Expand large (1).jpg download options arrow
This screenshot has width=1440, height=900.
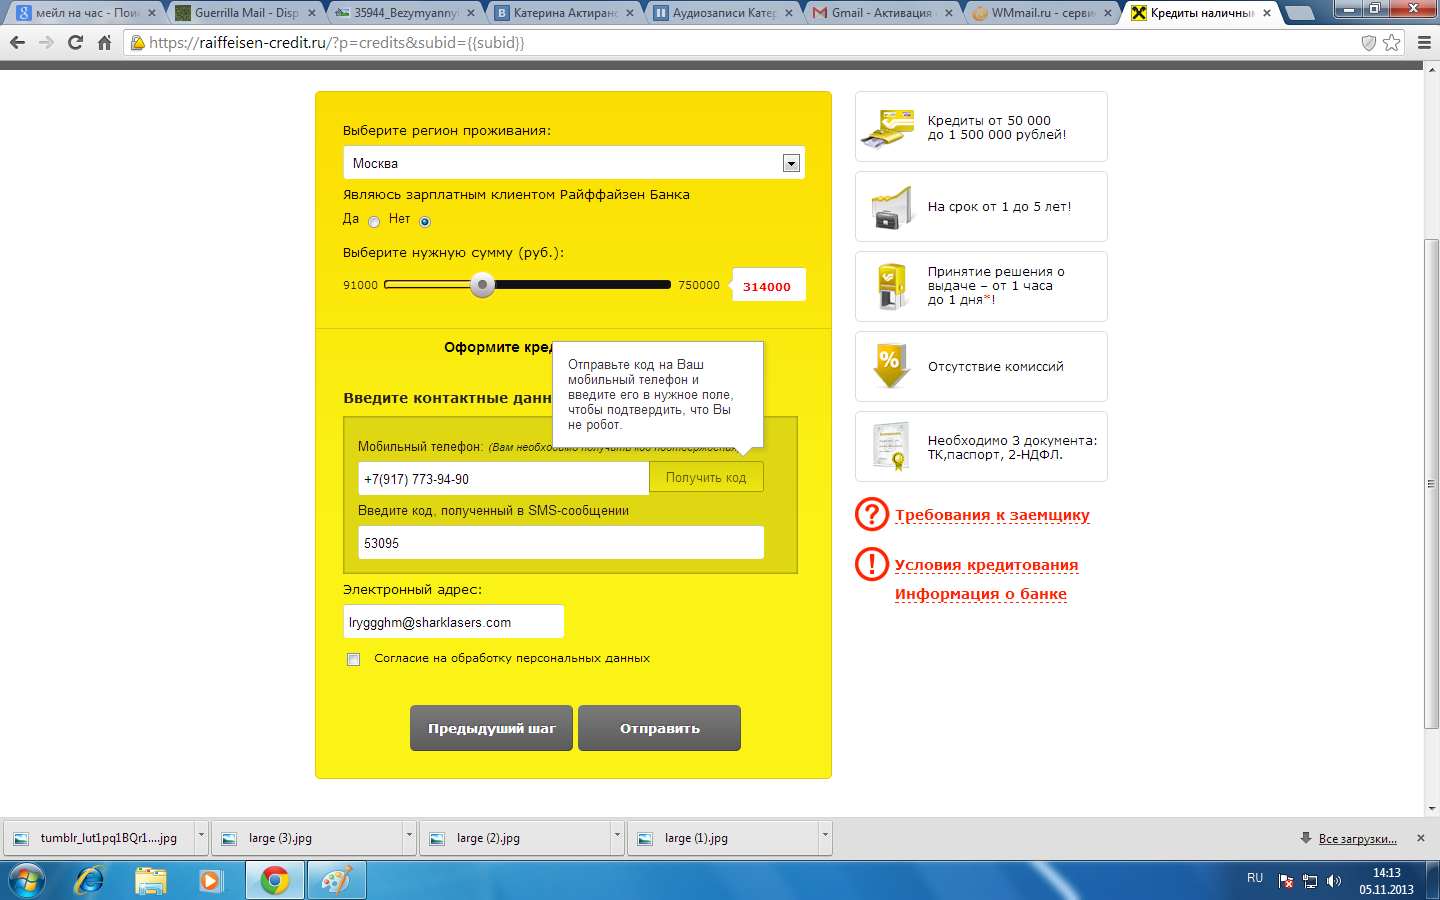point(825,837)
